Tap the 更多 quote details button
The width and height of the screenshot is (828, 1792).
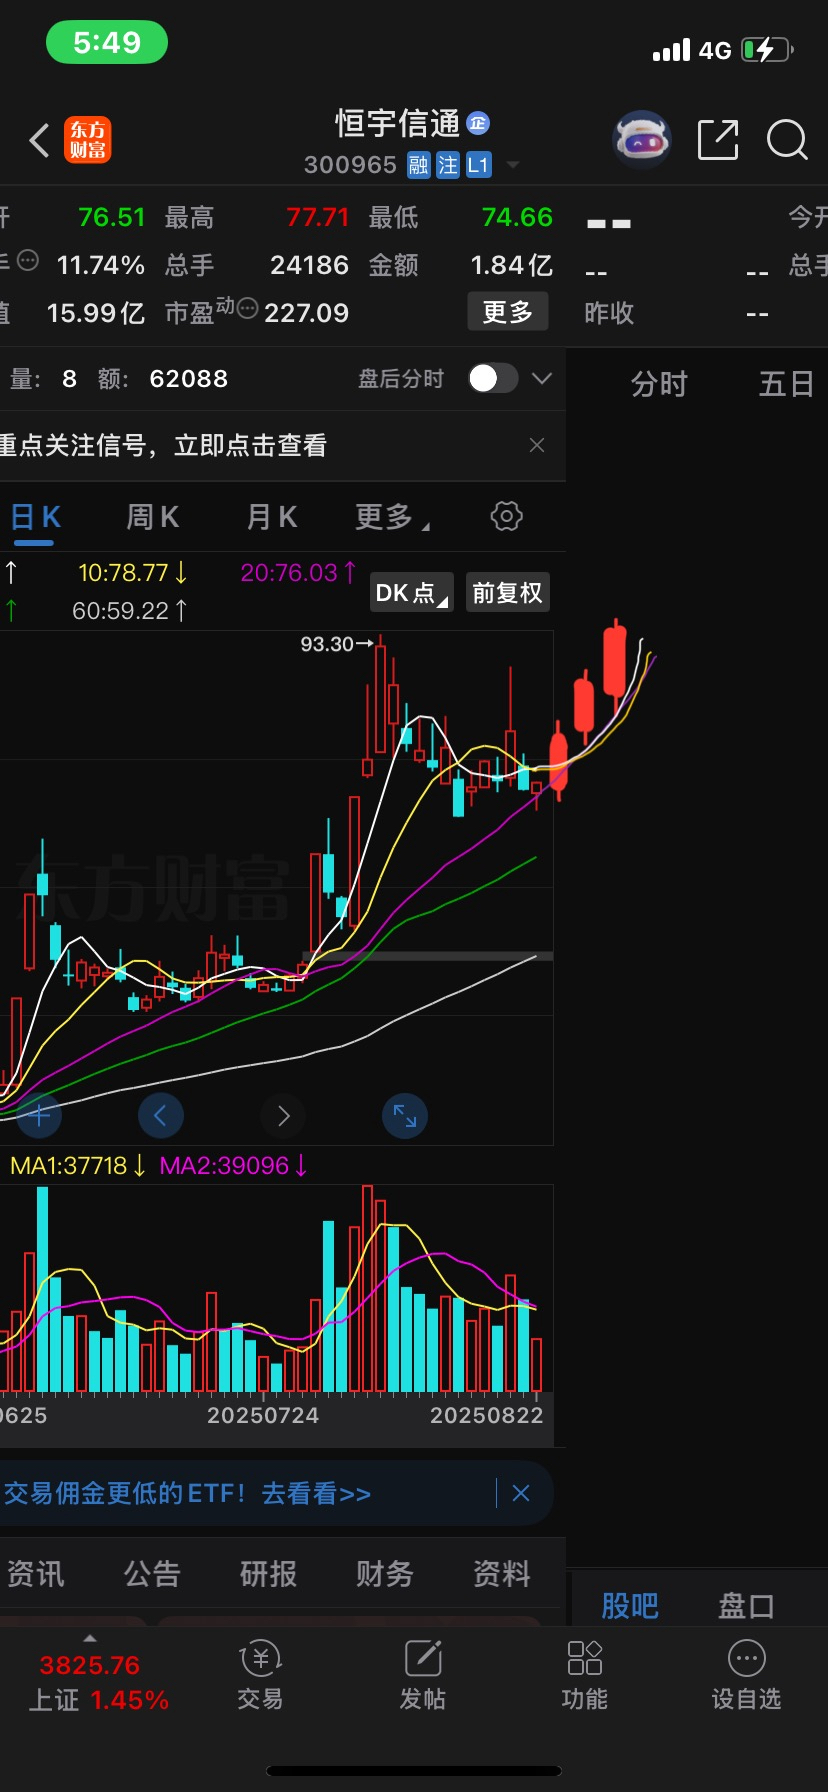pyautogui.click(x=508, y=312)
